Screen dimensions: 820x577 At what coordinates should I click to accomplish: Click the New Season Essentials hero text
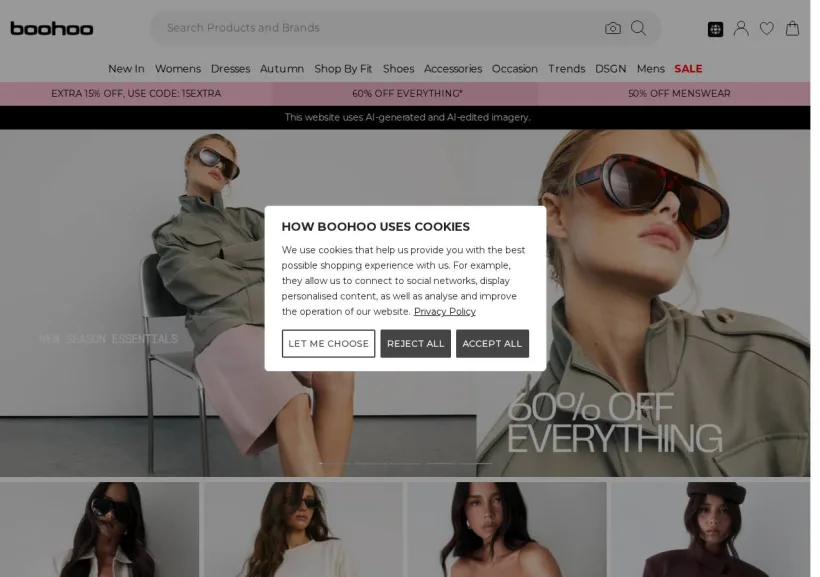click(x=108, y=339)
